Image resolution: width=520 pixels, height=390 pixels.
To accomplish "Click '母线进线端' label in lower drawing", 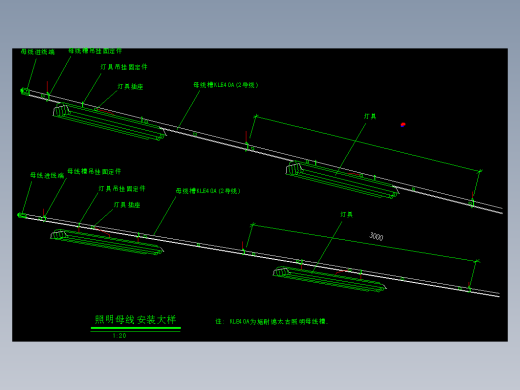I will click(47, 175).
